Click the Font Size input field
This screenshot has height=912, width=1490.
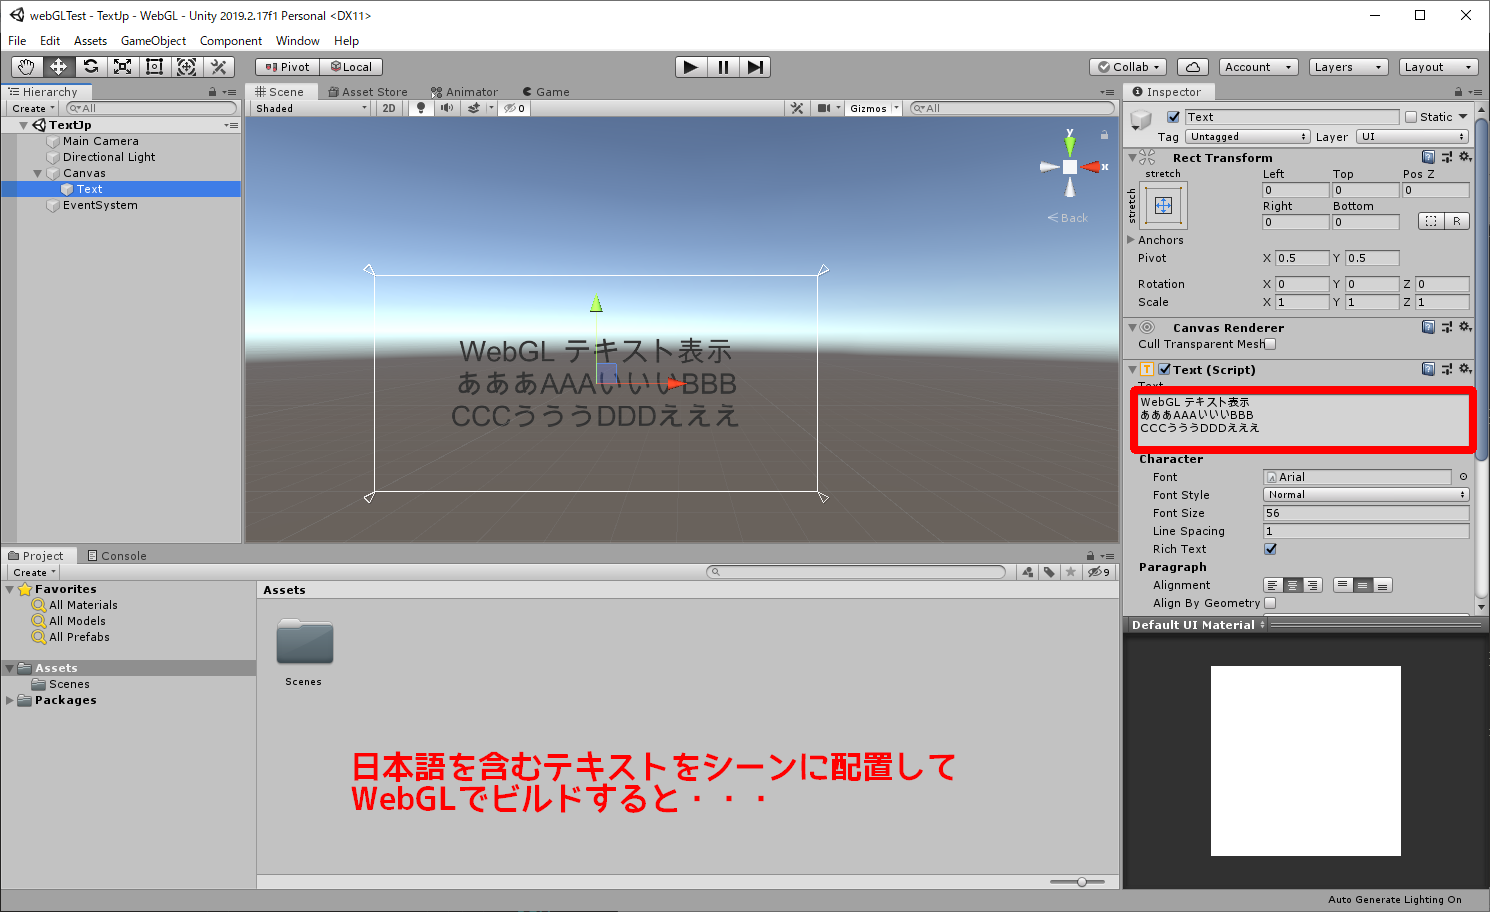(1366, 513)
